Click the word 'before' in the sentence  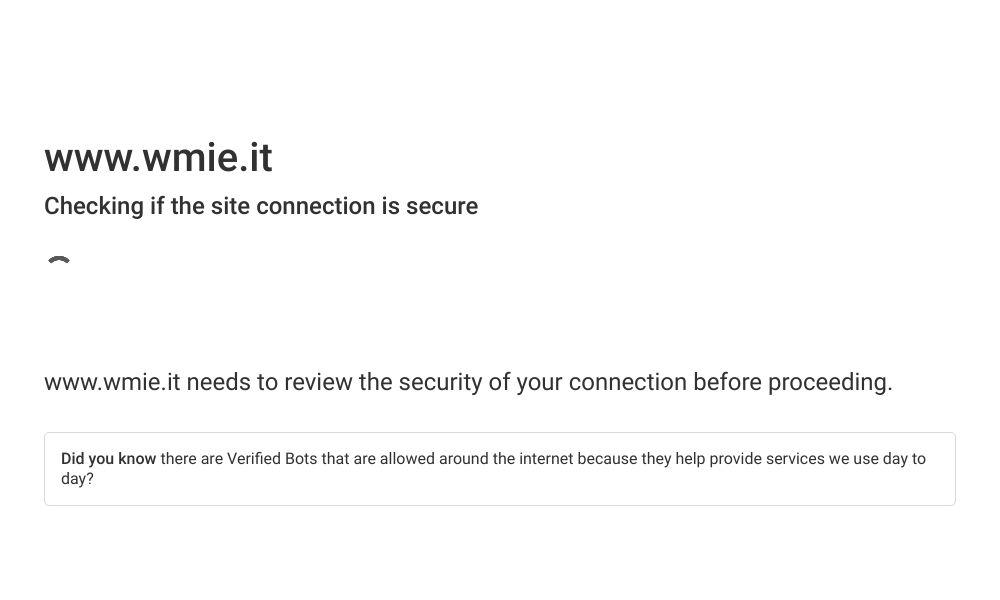pos(727,382)
